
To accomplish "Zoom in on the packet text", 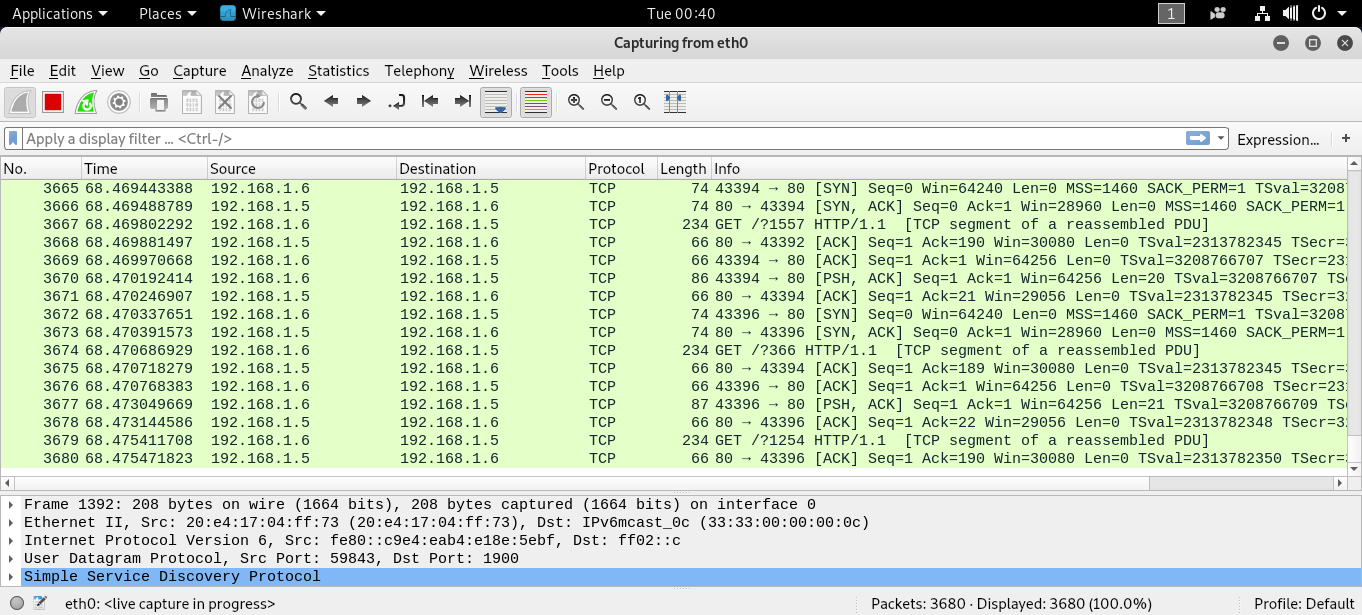I will point(576,101).
